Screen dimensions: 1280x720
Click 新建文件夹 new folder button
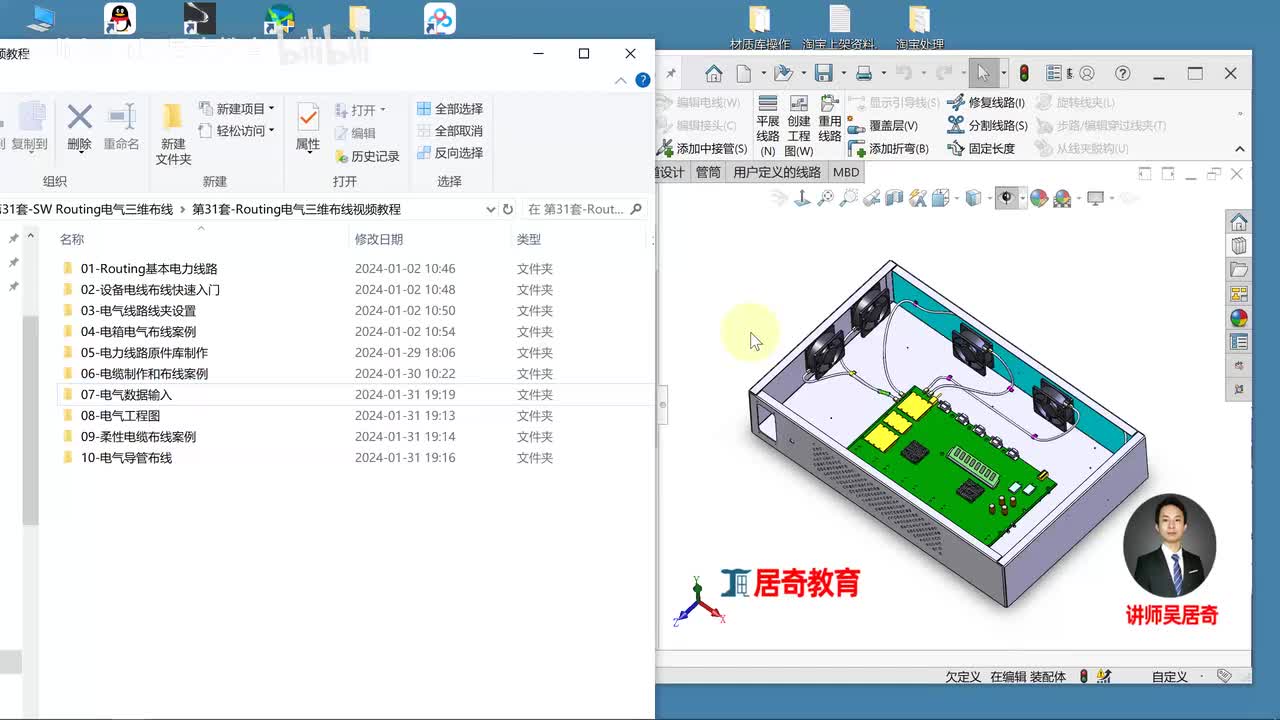point(173,135)
